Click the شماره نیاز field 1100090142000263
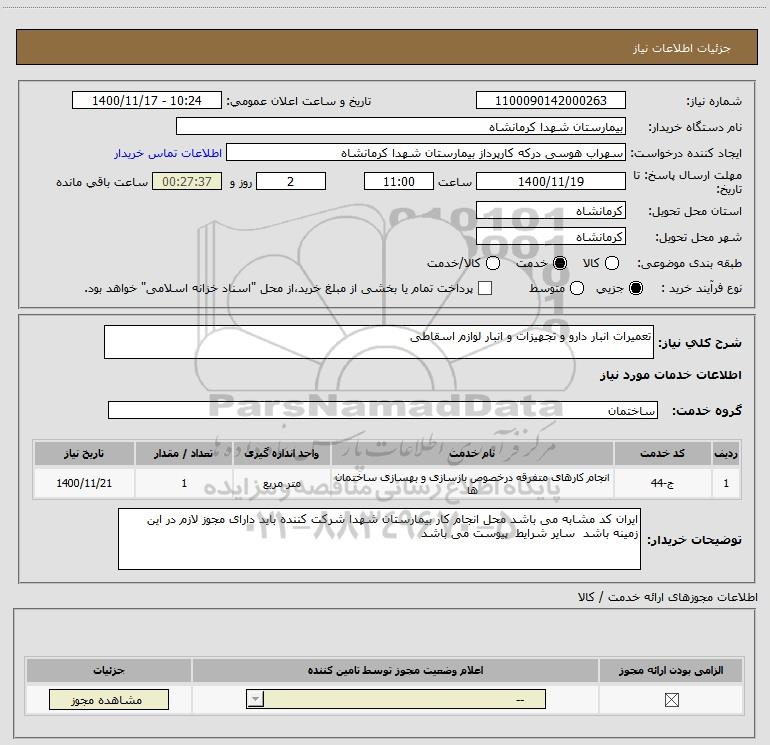This screenshot has width=770, height=745. click(x=550, y=100)
